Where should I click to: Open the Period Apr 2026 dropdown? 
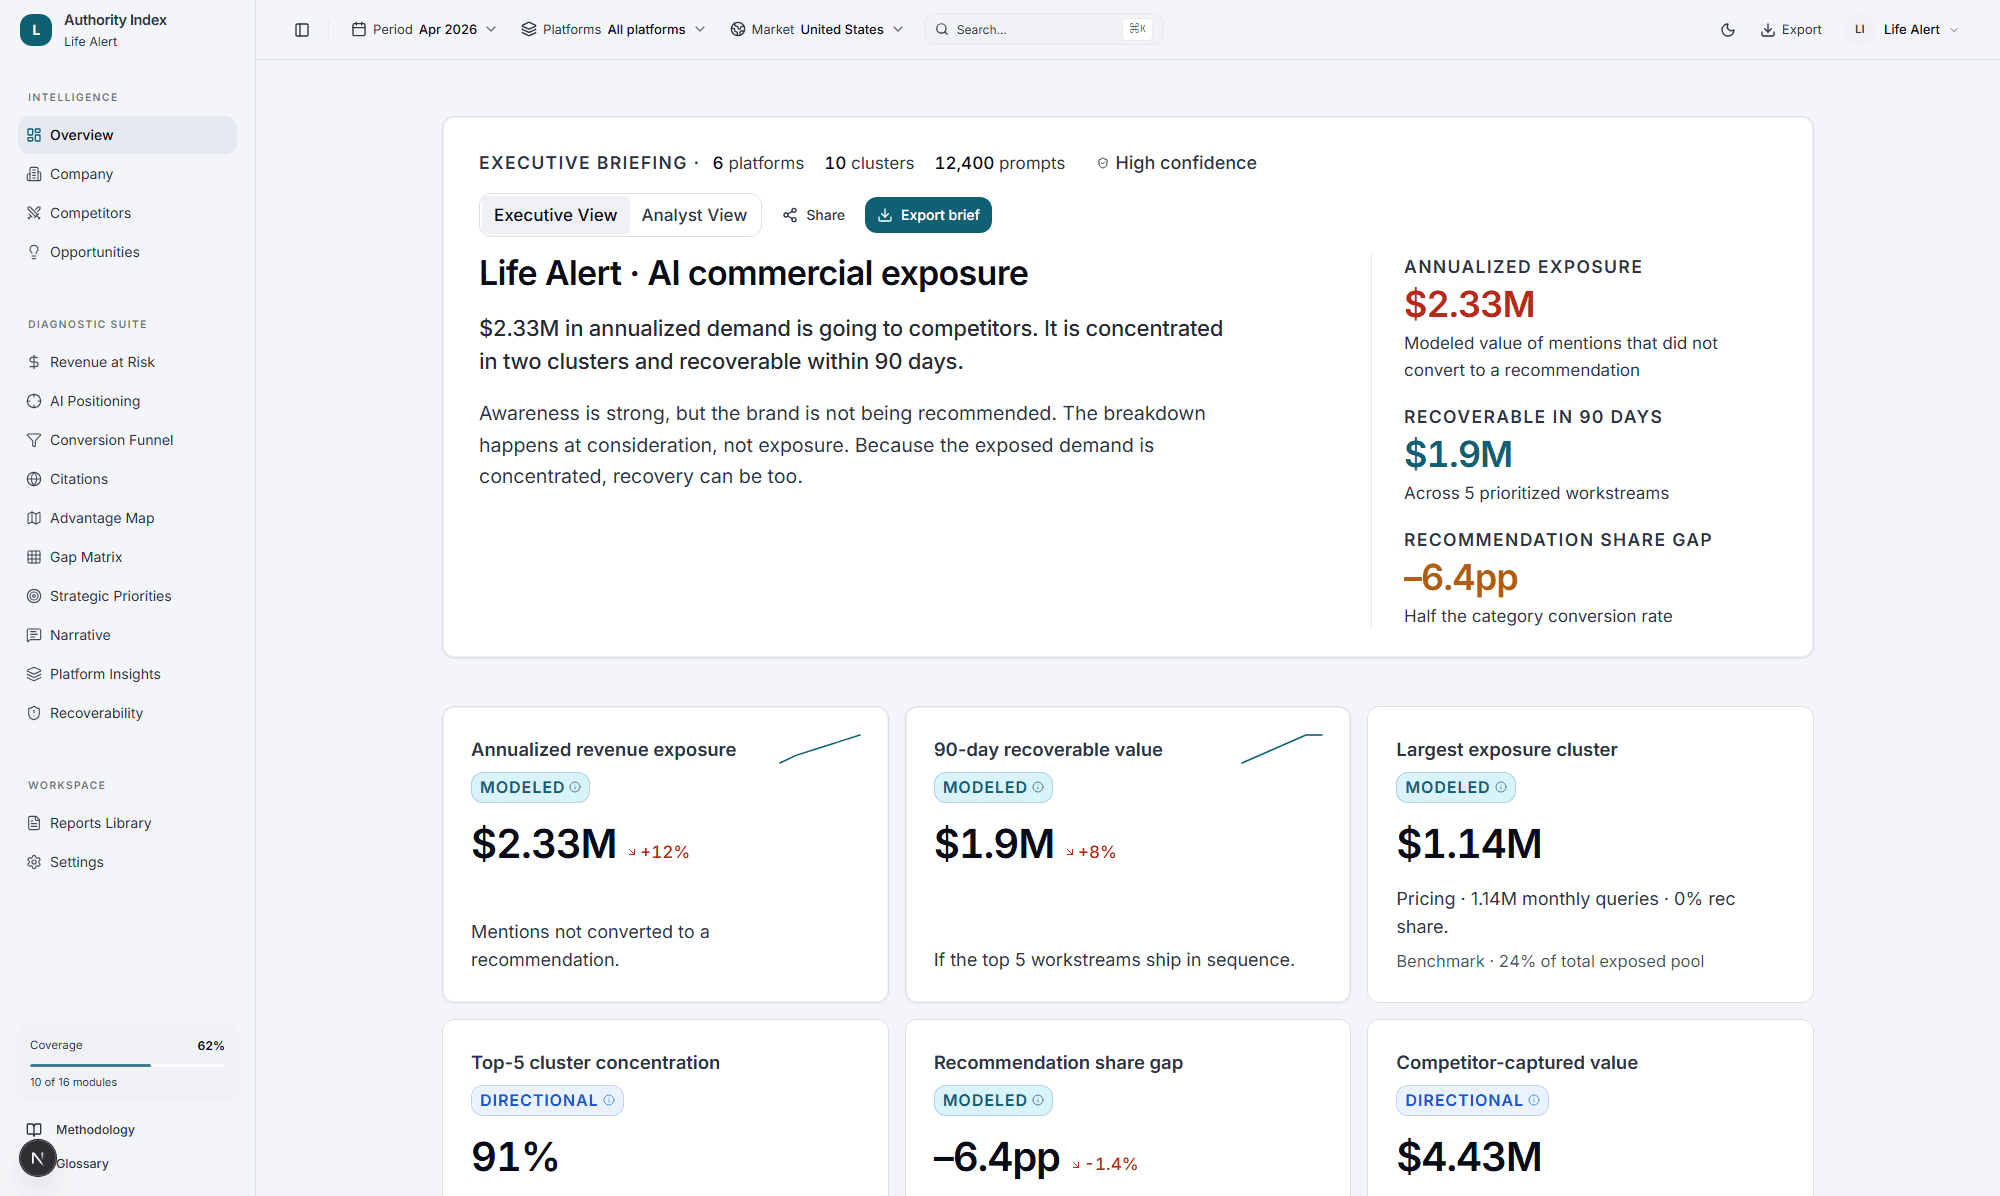(424, 30)
